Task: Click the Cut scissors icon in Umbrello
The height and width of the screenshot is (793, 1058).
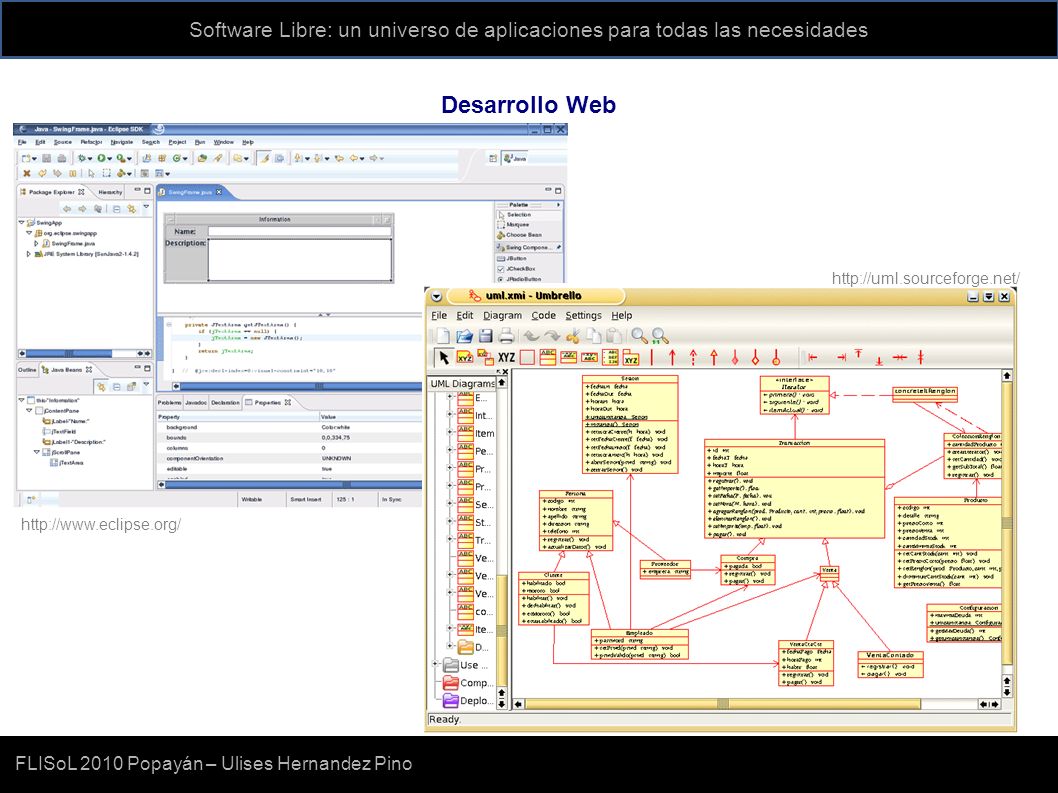Action: point(573,335)
